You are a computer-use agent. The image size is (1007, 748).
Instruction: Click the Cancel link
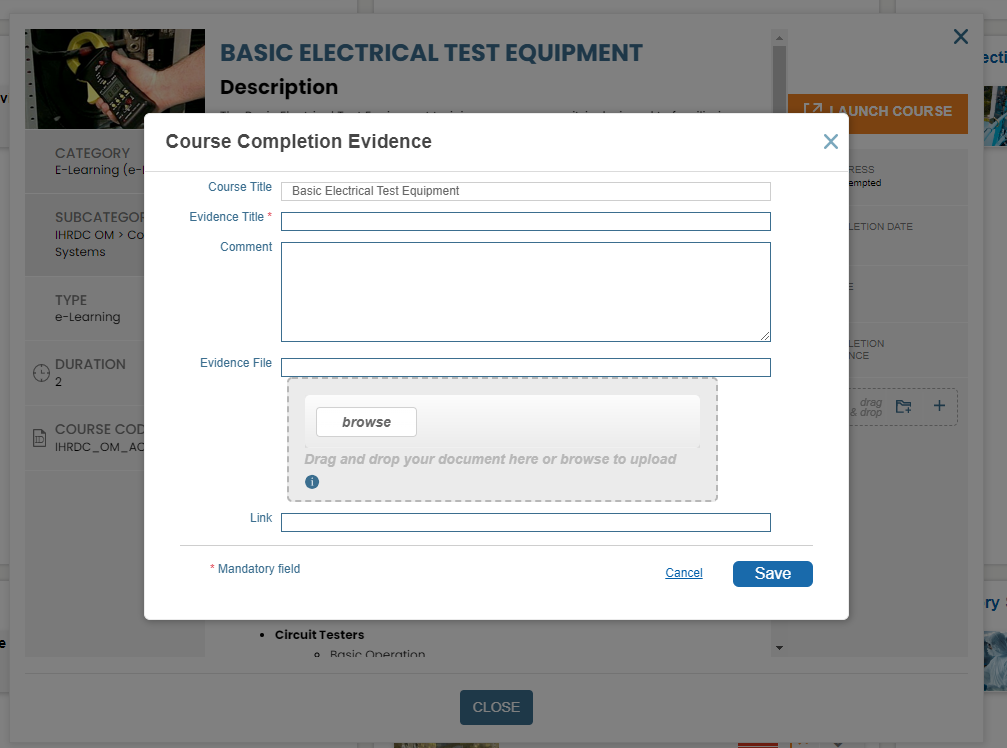(x=683, y=573)
